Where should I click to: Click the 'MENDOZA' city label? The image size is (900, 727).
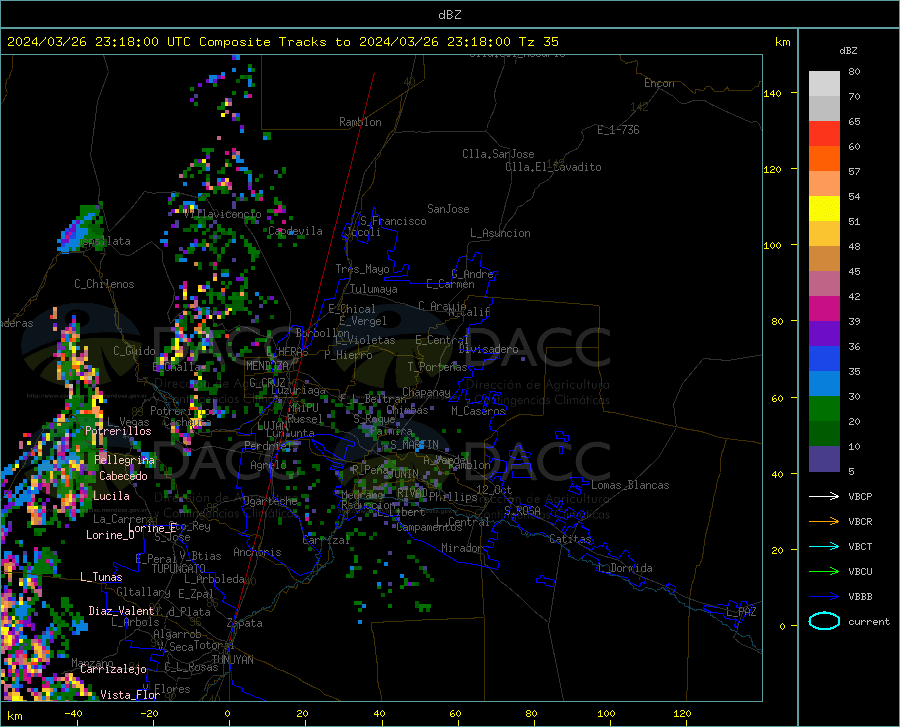coord(267,366)
